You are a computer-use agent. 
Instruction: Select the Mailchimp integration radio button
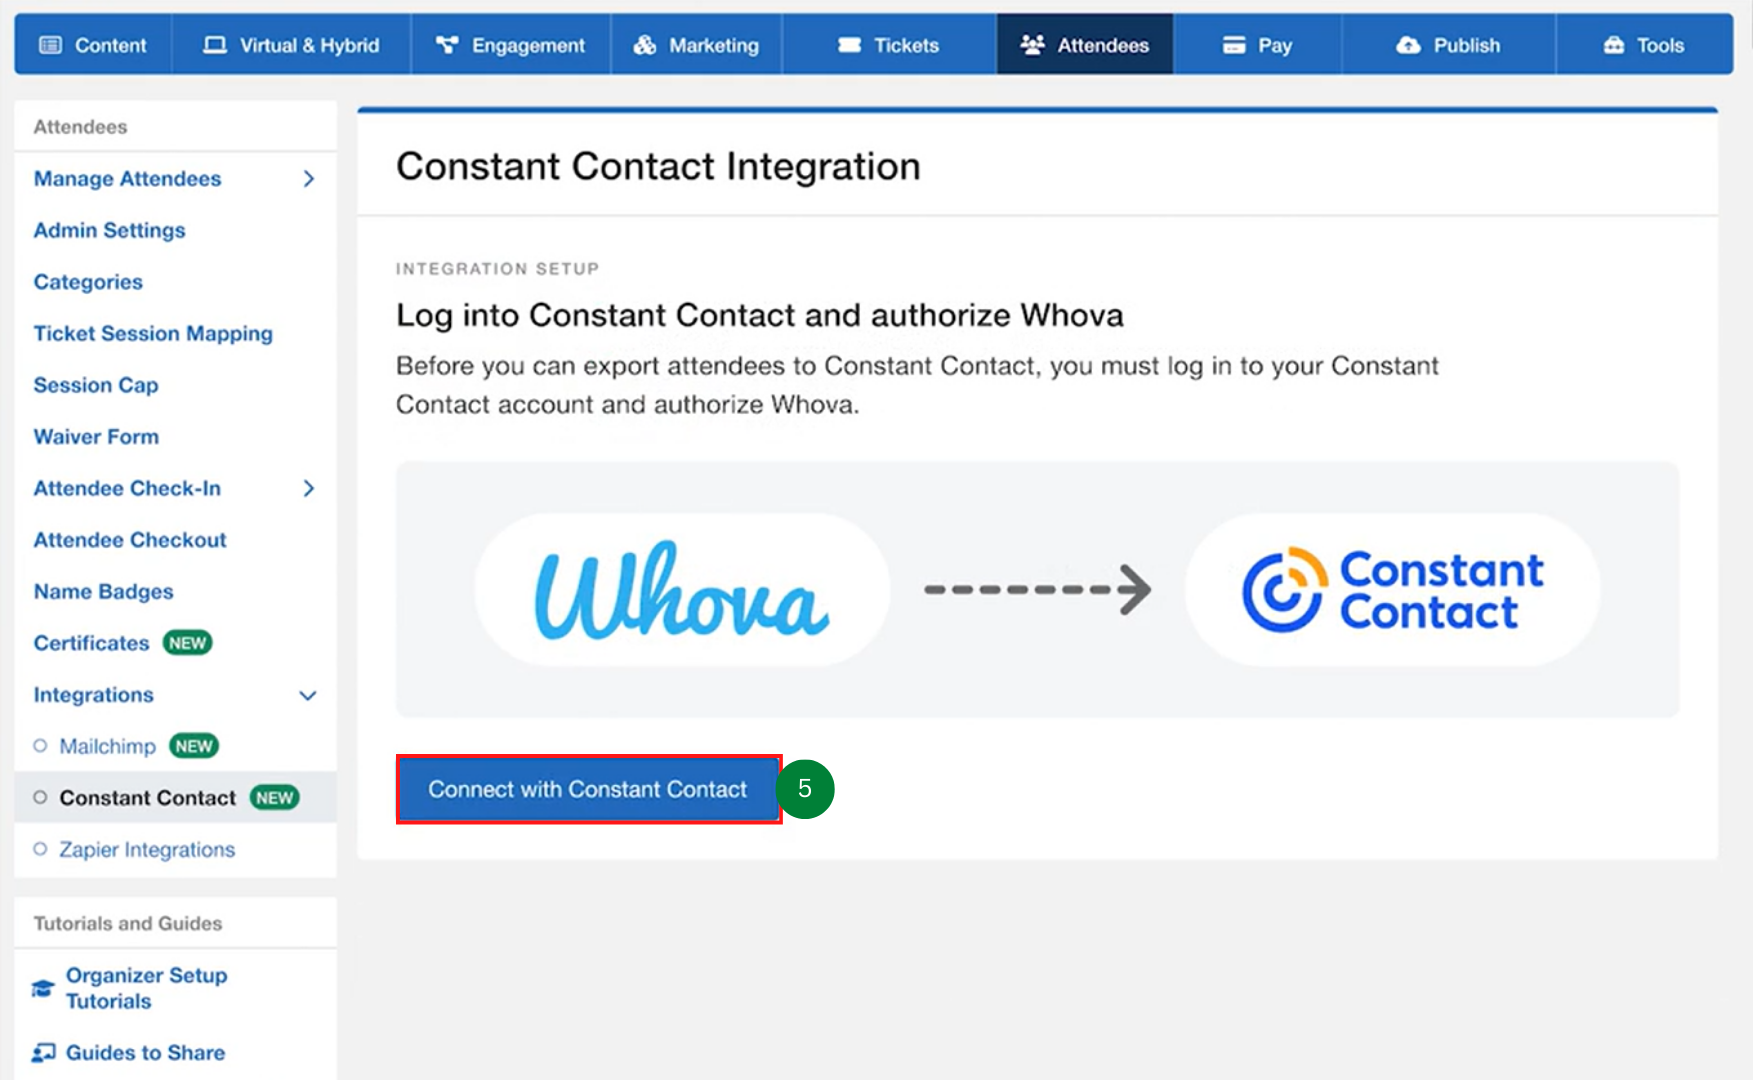(x=41, y=745)
